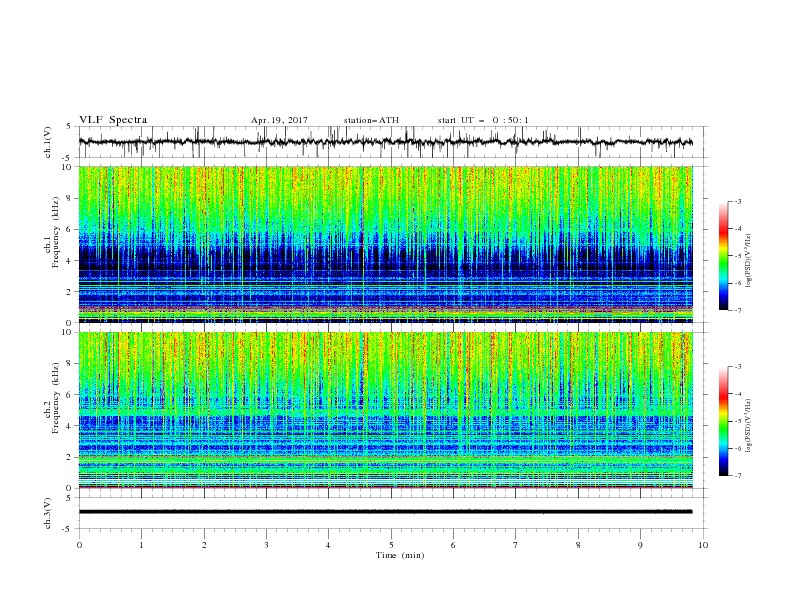Click the ch.2 'Frequency (kHz)' axis label
This screenshot has height=612, width=792.
click(55, 397)
